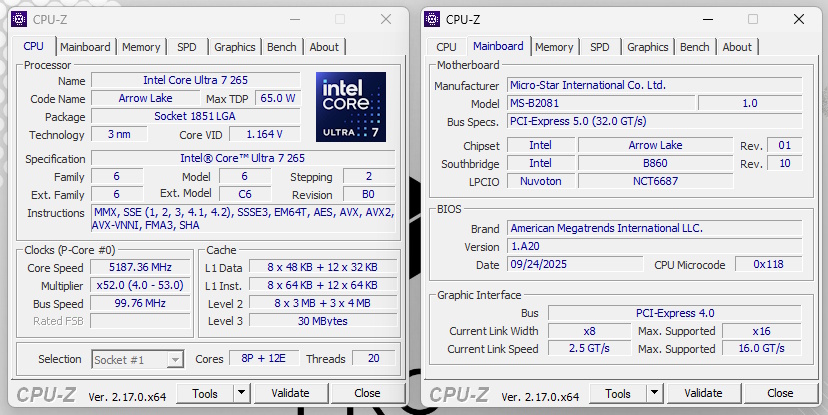Image resolution: width=828 pixels, height=415 pixels.
Task: Click Validate button in left window
Action: point(290,393)
